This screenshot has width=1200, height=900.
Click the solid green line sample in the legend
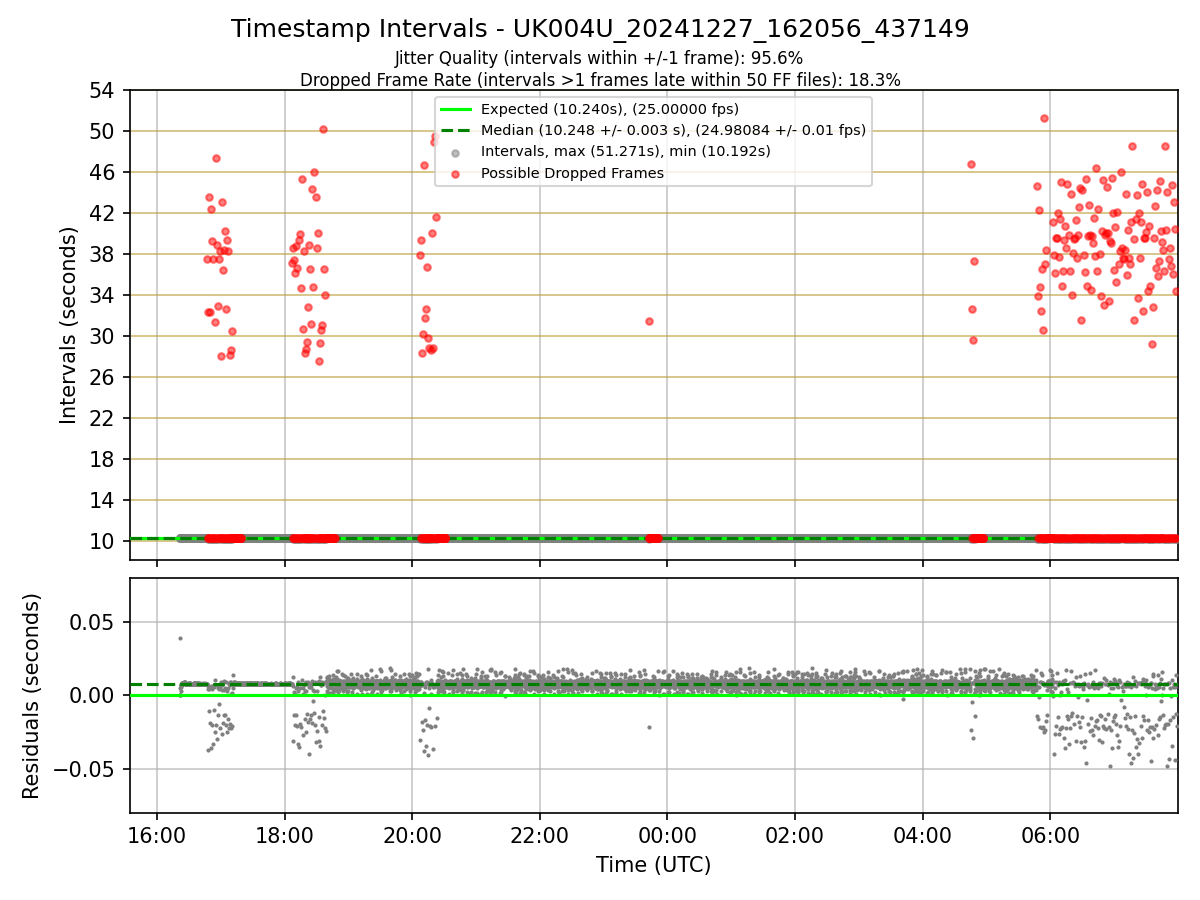pyautogui.click(x=456, y=110)
